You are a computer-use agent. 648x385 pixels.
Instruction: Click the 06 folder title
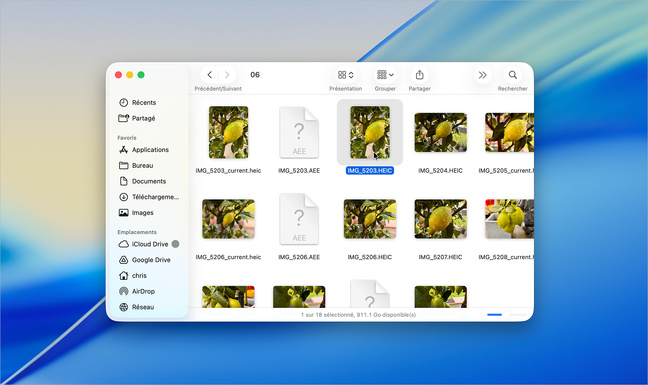click(x=255, y=75)
